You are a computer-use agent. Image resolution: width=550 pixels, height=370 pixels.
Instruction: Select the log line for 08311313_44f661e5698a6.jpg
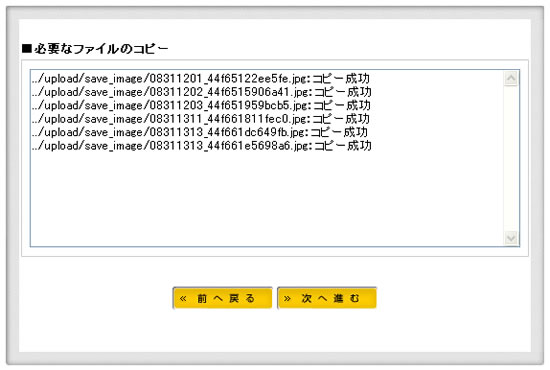pyautogui.click(x=202, y=146)
